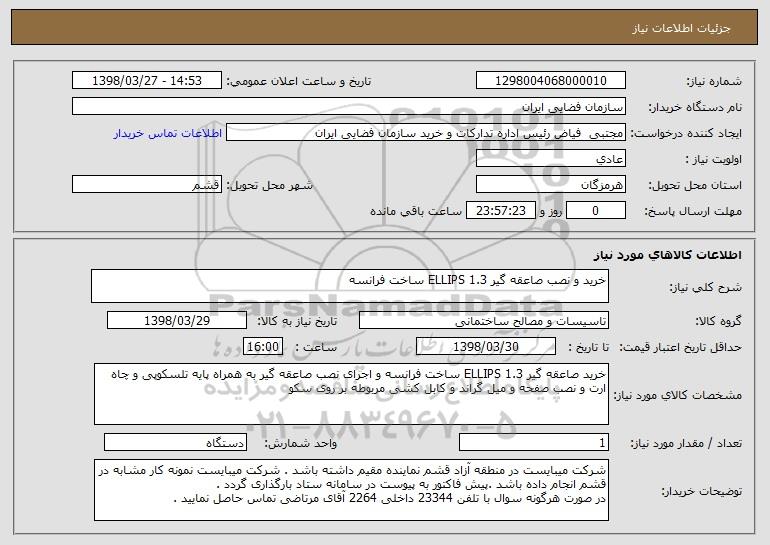Click the label اولویت نیاز

tap(714, 160)
